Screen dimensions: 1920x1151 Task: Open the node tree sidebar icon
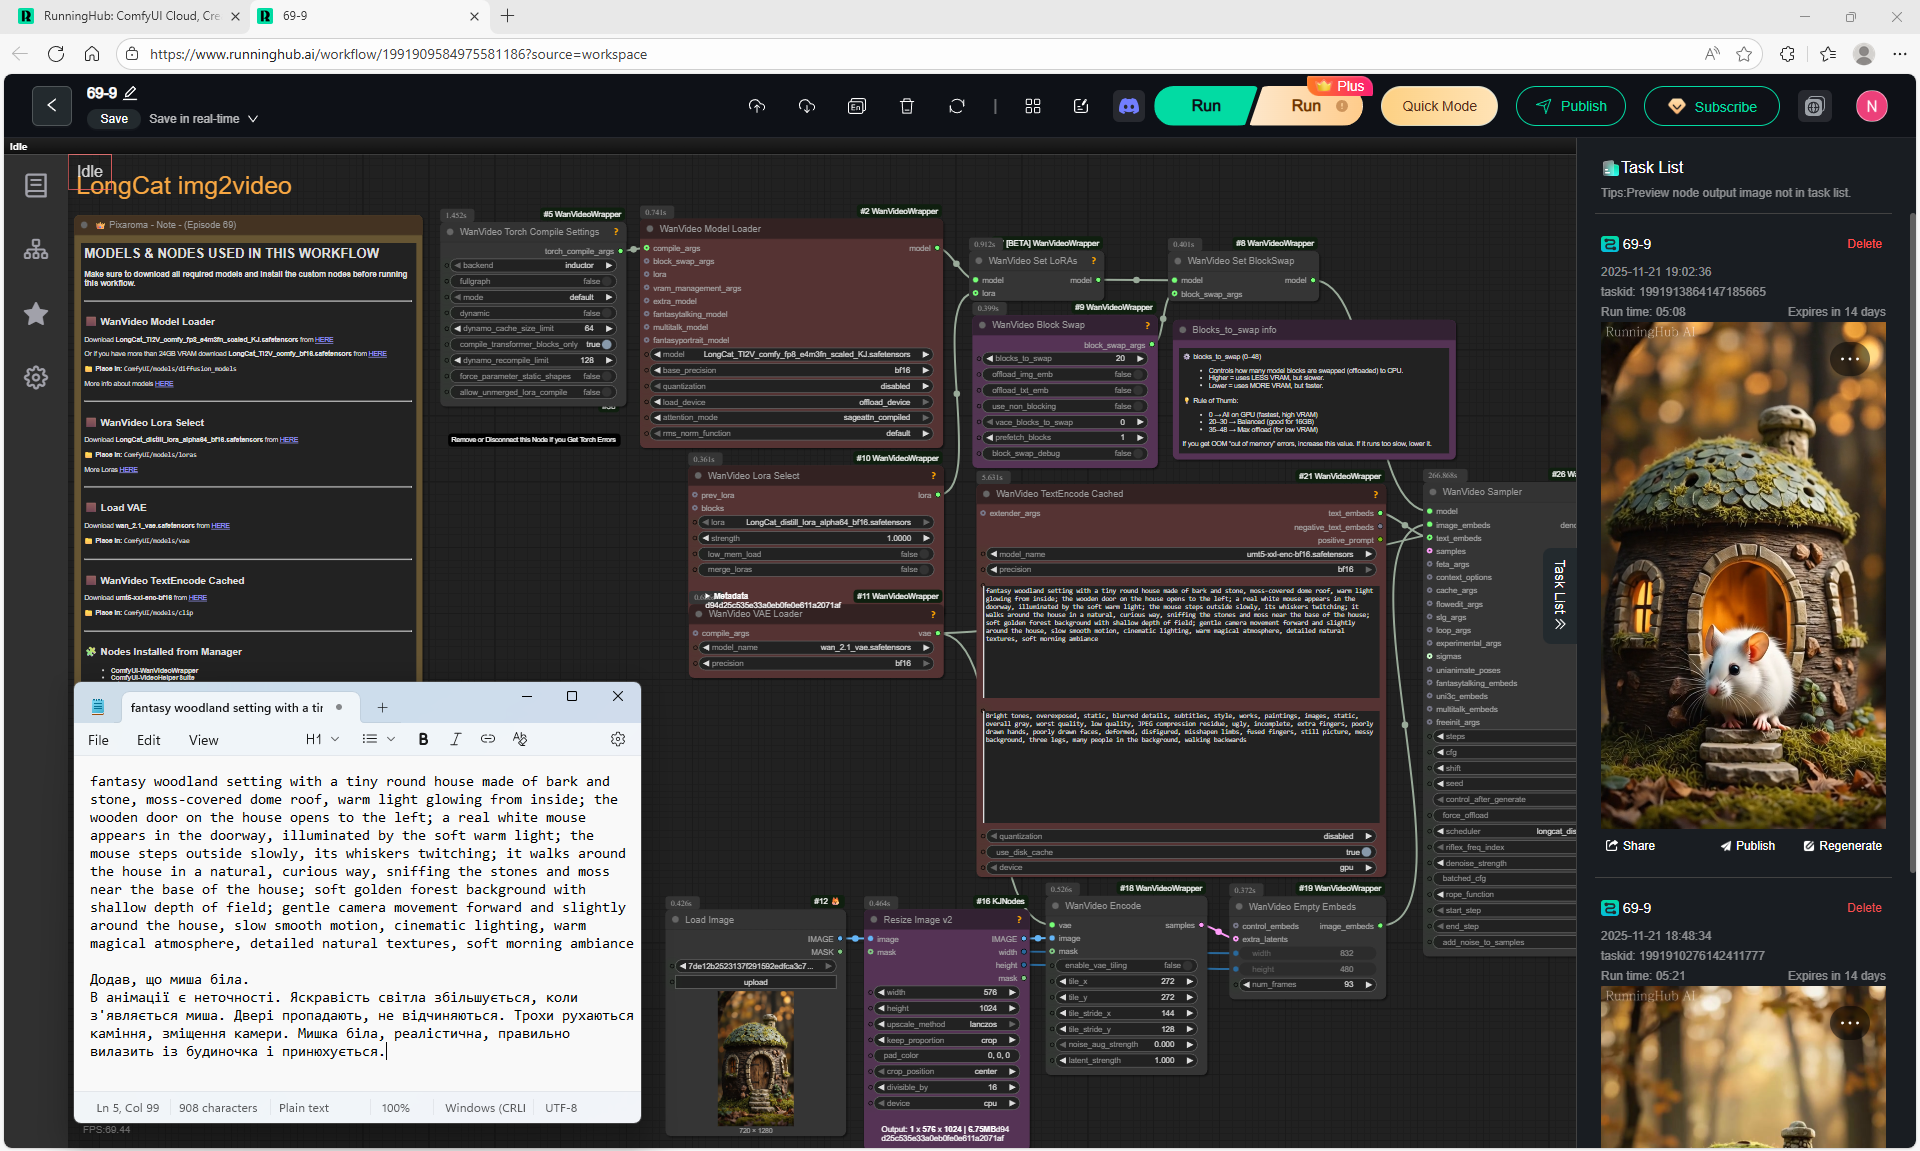(36, 249)
